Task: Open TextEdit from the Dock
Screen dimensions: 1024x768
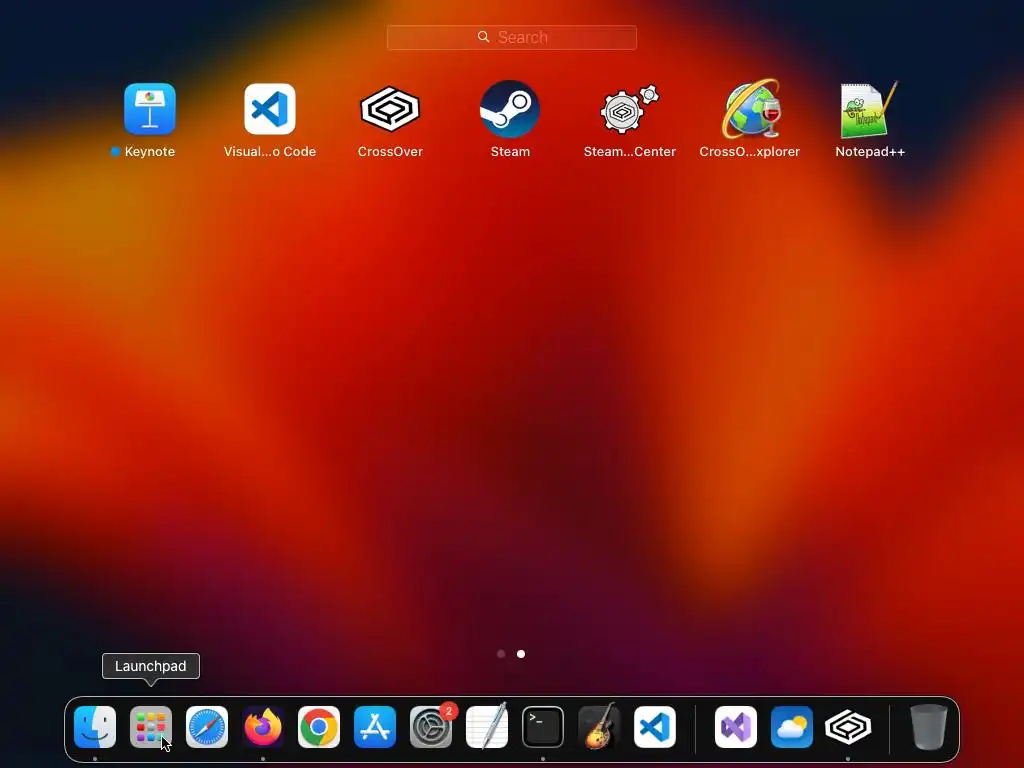Action: pos(487,727)
